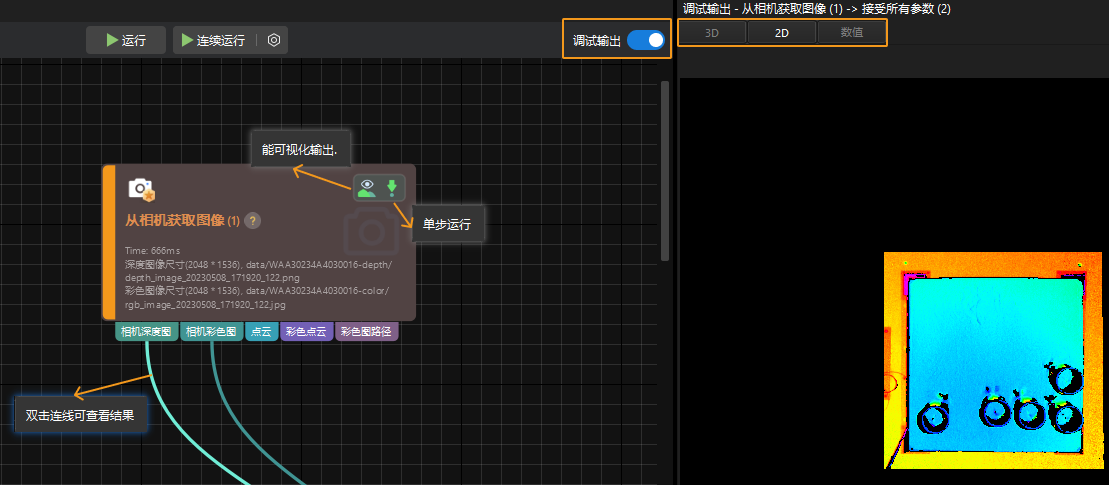
Task: Open continuous run settings hexagon icon
Action: tap(274, 41)
